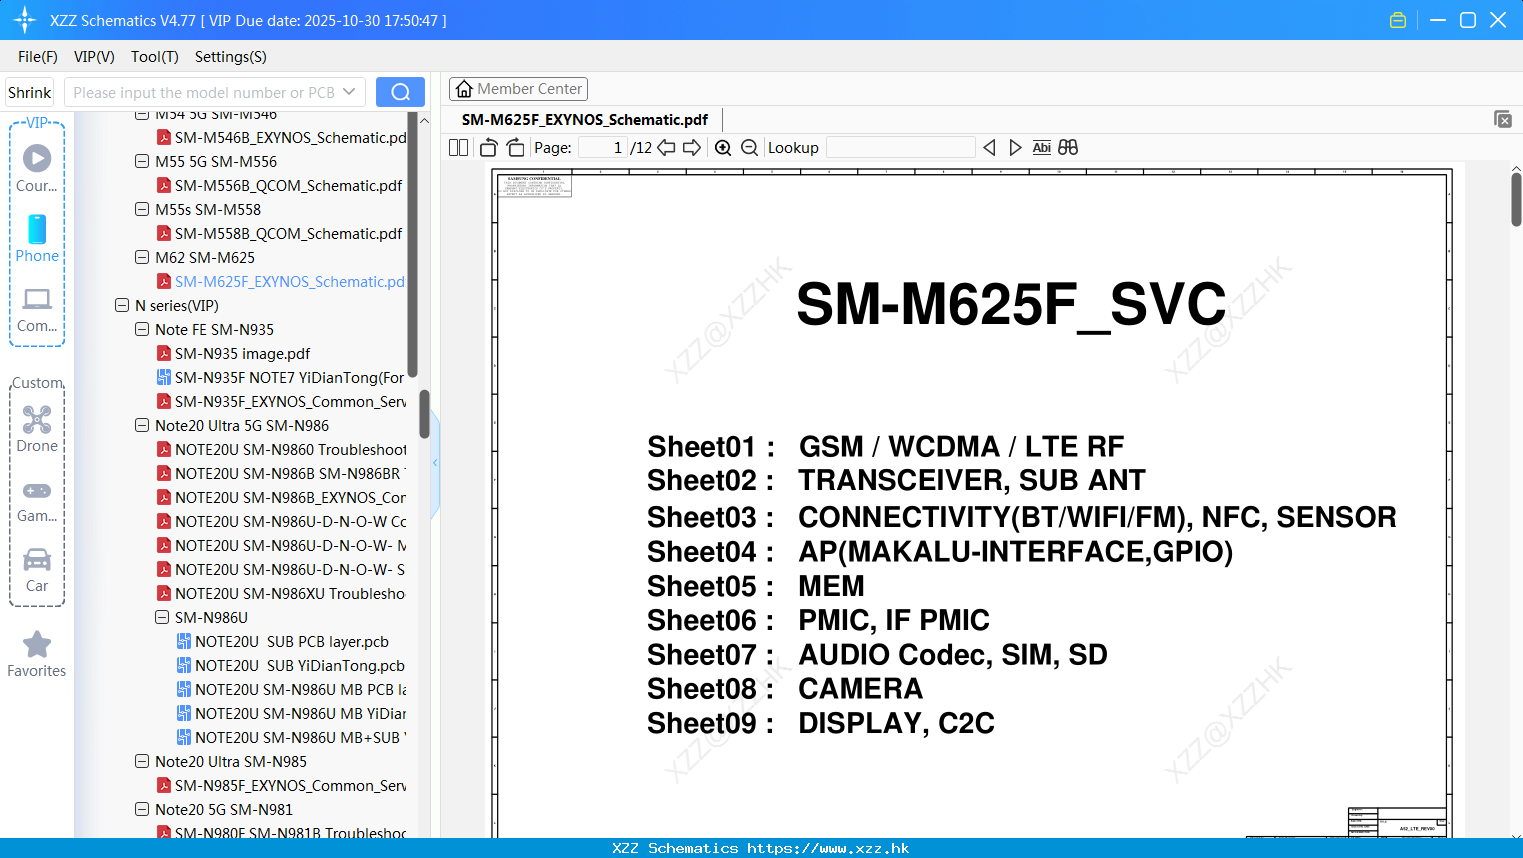The width and height of the screenshot is (1523, 858).
Task: Click the page number field
Action: [x=602, y=148]
